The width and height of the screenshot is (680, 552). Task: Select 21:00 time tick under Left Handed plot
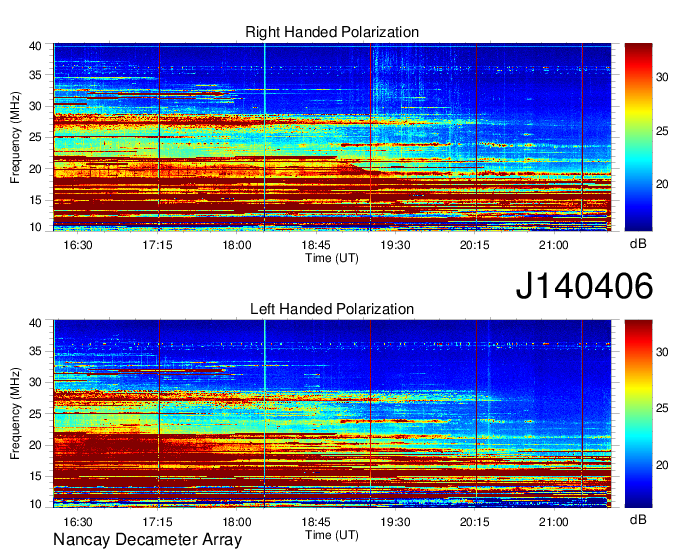pos(554,522)
